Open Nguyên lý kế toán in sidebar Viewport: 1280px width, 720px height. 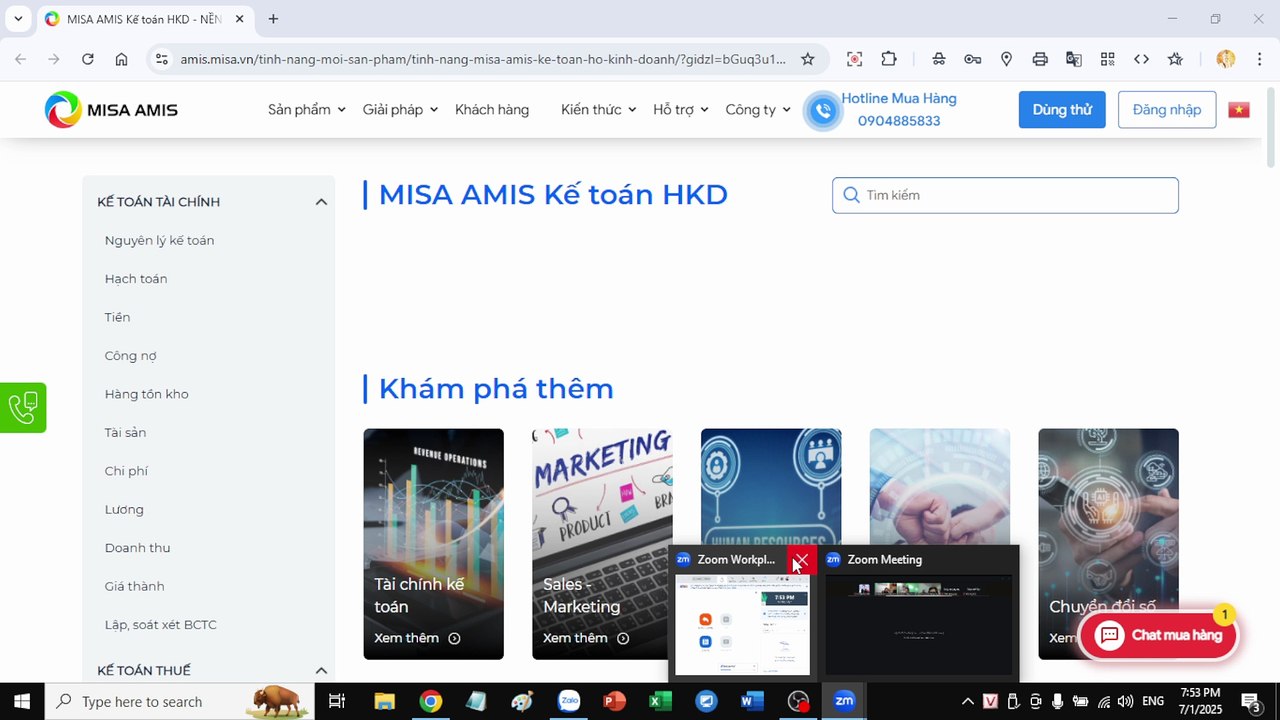coord(159,240)
